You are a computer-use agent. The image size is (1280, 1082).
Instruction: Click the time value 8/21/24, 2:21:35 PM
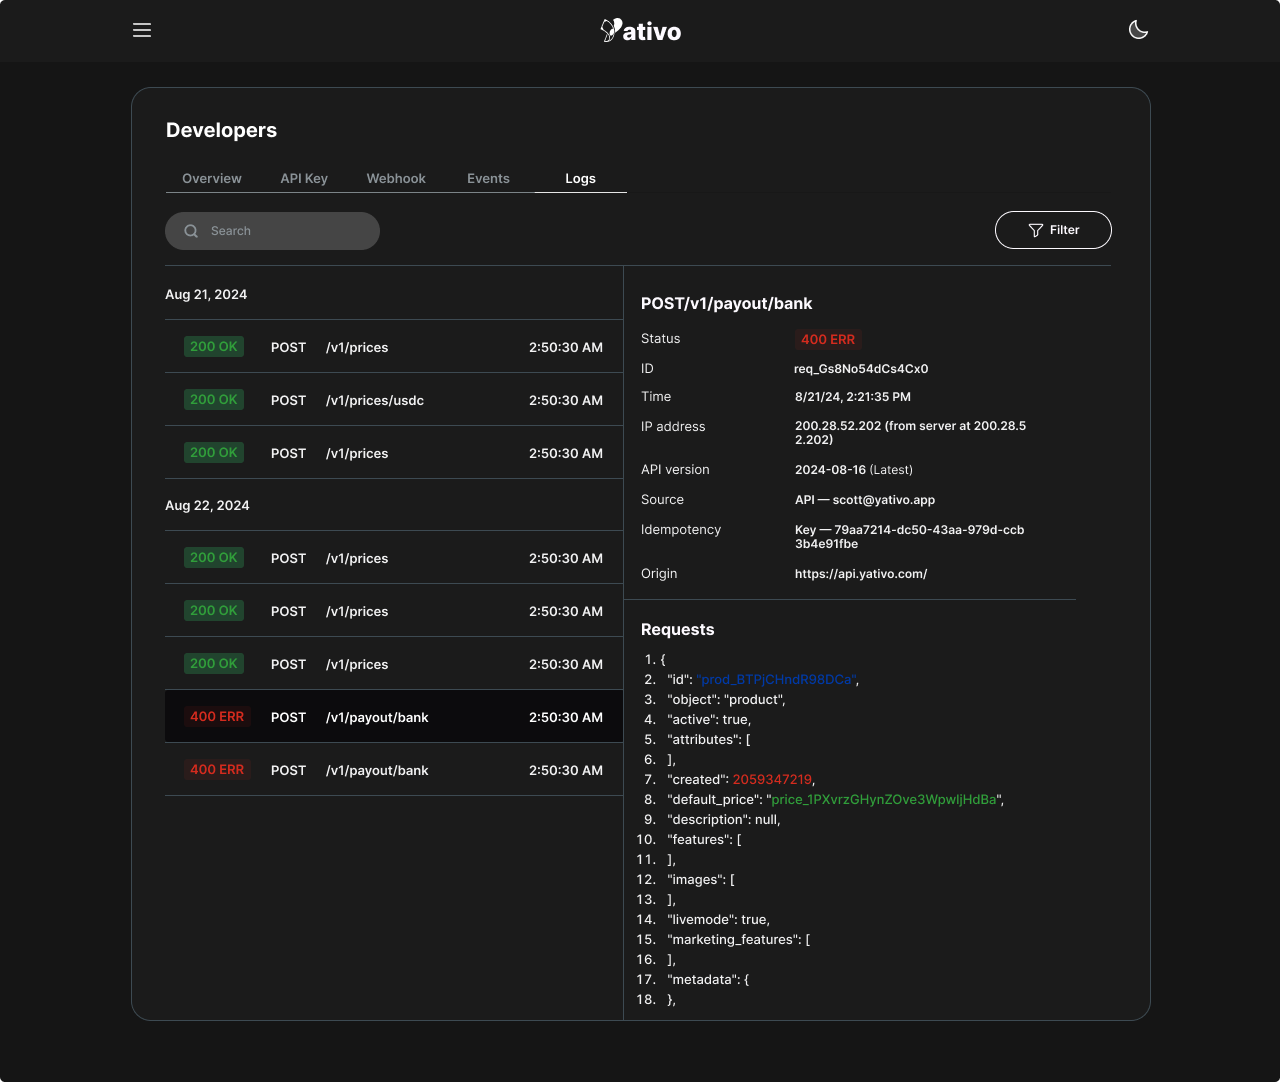853,397
